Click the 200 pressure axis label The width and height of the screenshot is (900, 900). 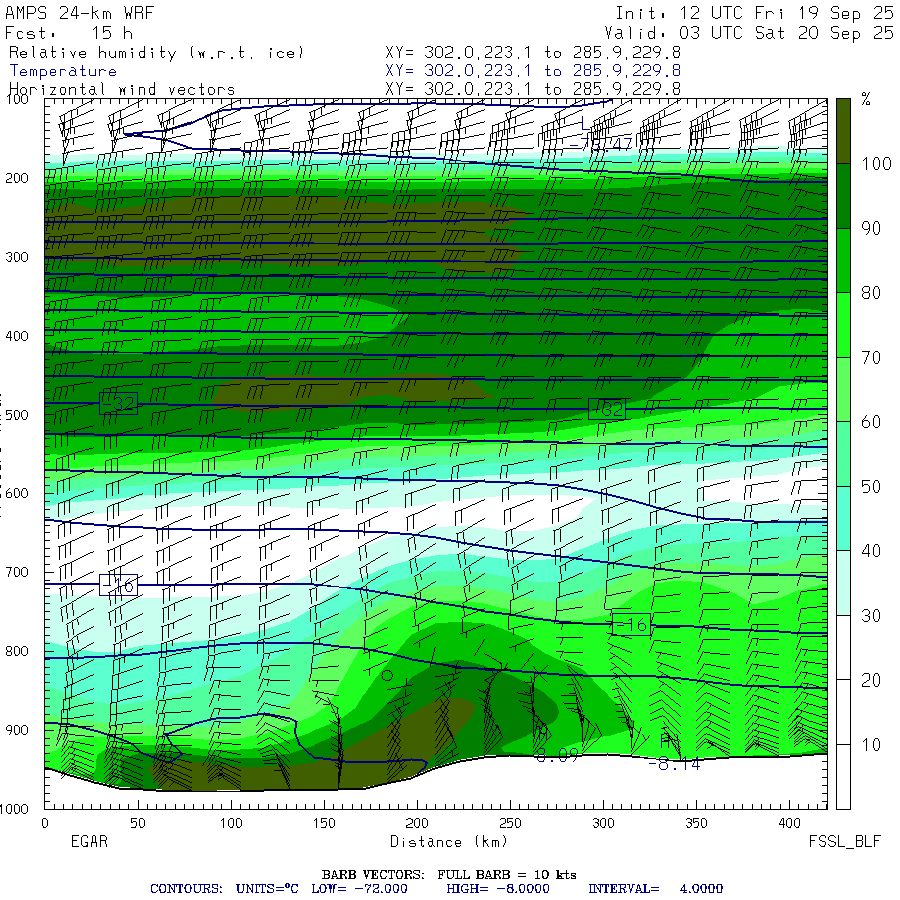click(x=17, y=179)
